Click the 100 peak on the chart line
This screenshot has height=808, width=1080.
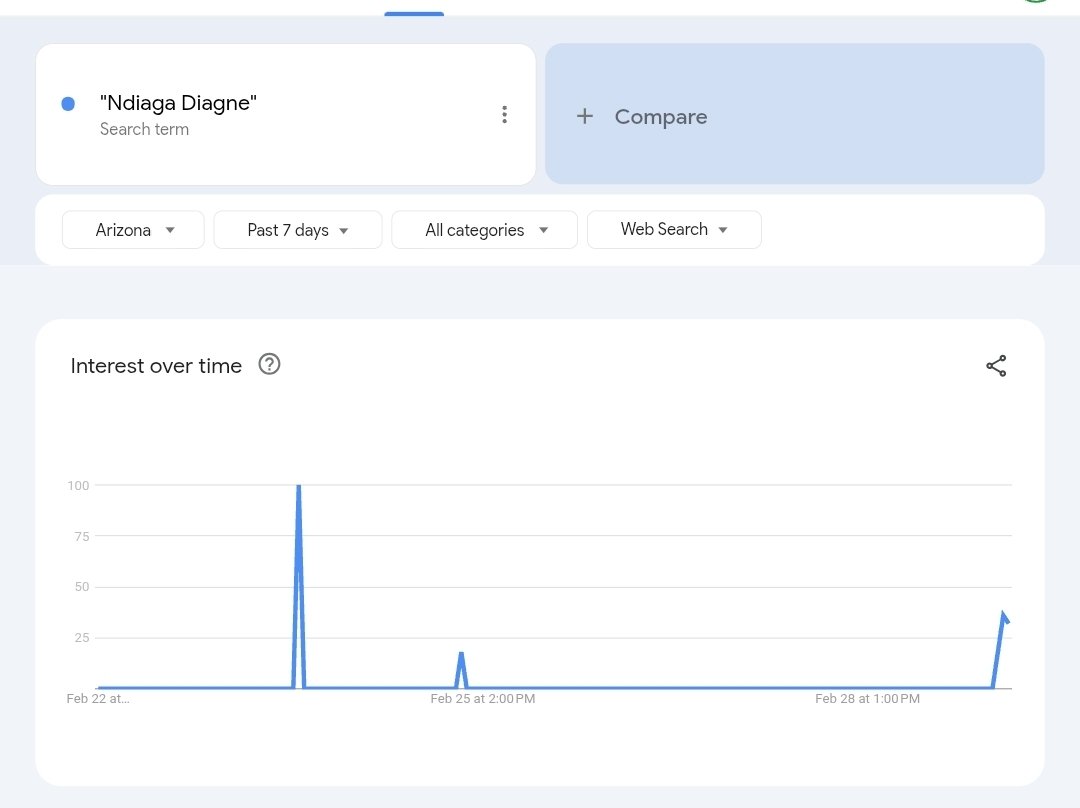(x=298, y=486)
